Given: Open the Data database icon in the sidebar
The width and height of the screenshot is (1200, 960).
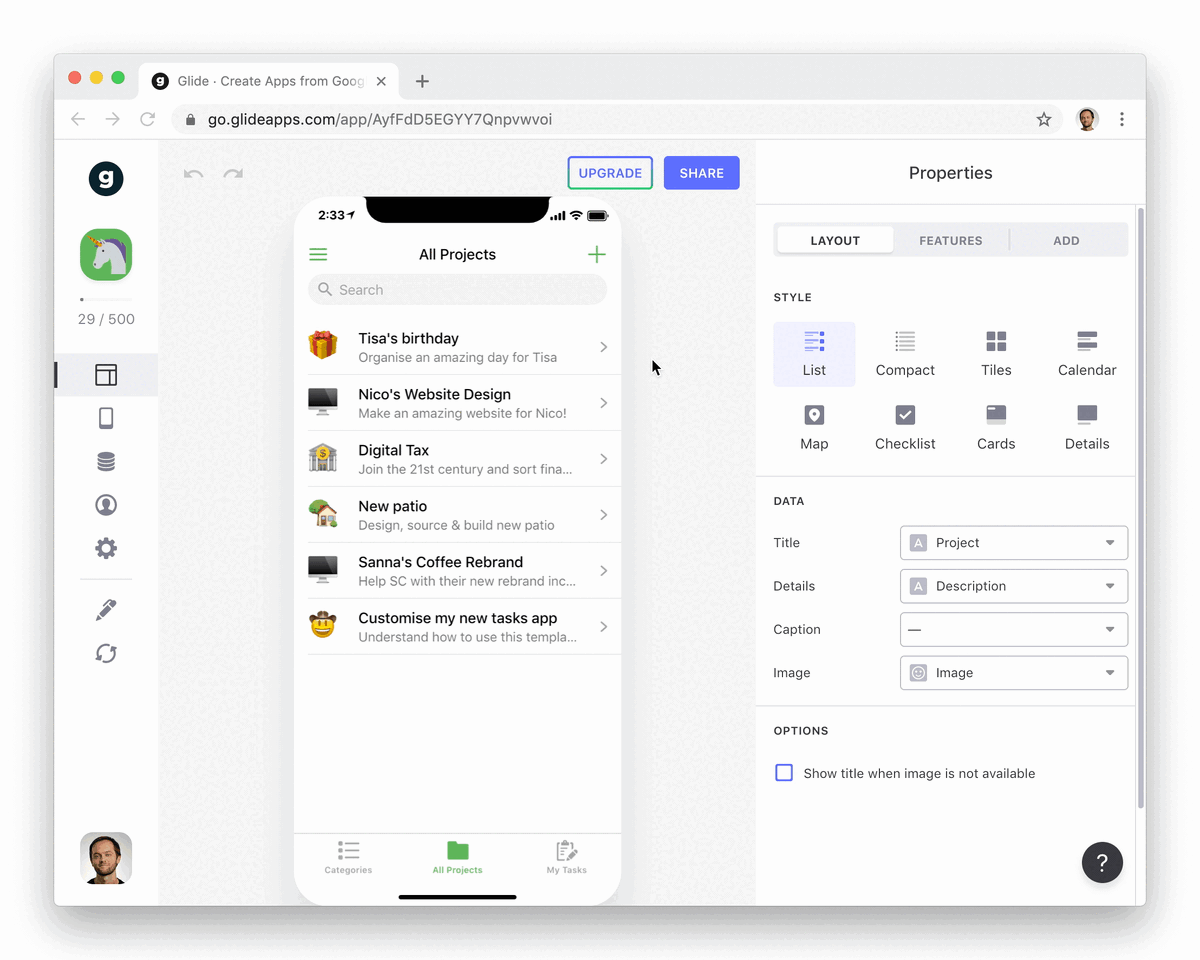Looking at the screenshot, I should [x=106, y=461].
